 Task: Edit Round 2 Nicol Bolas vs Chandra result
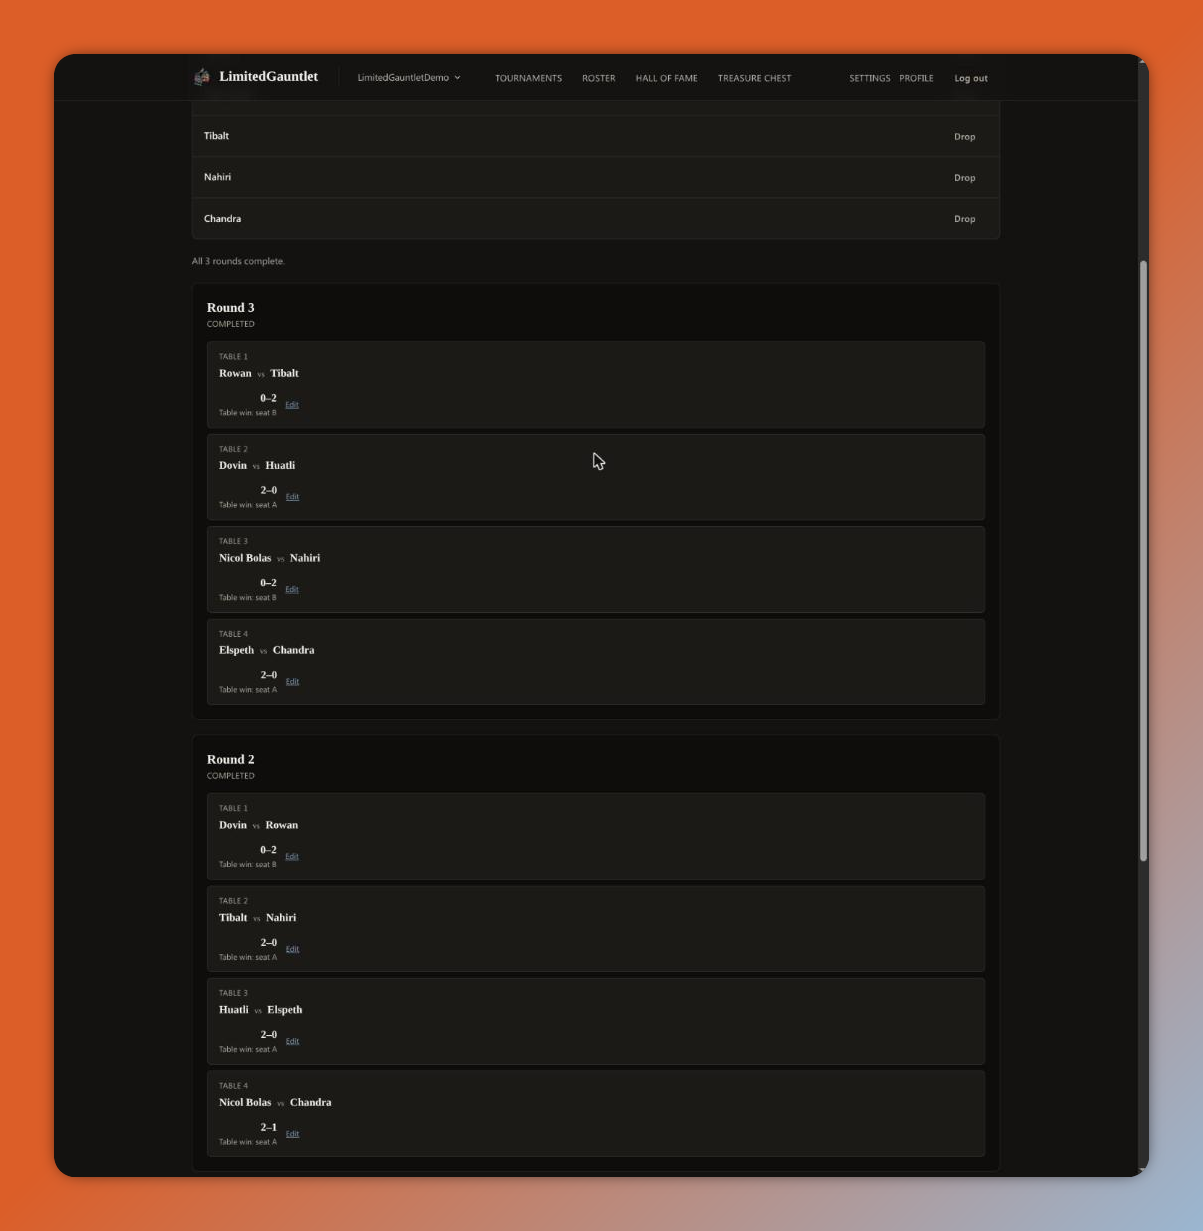pos(292,1134)
